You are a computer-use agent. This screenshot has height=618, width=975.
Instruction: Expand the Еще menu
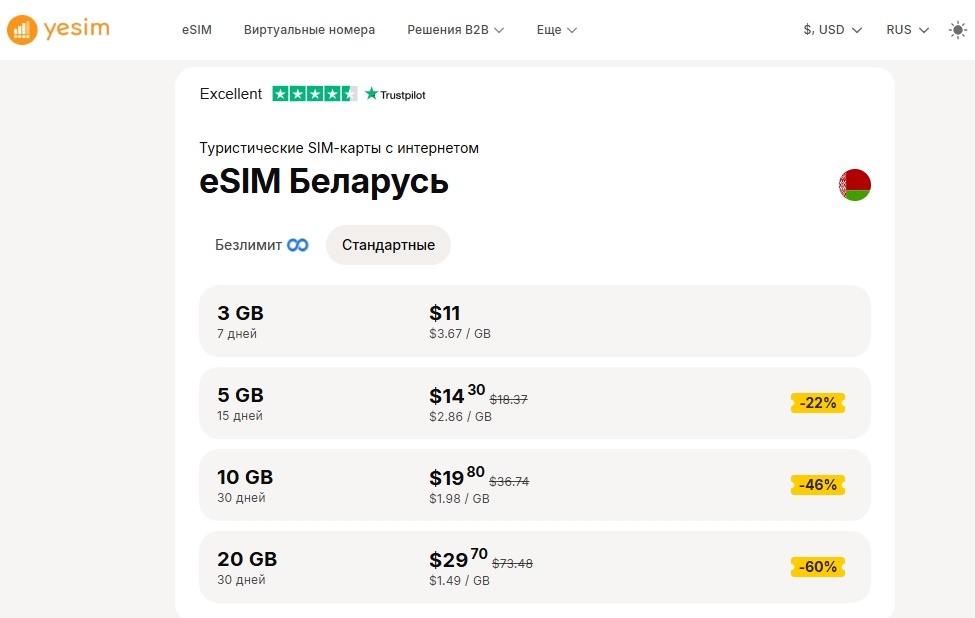557,30
